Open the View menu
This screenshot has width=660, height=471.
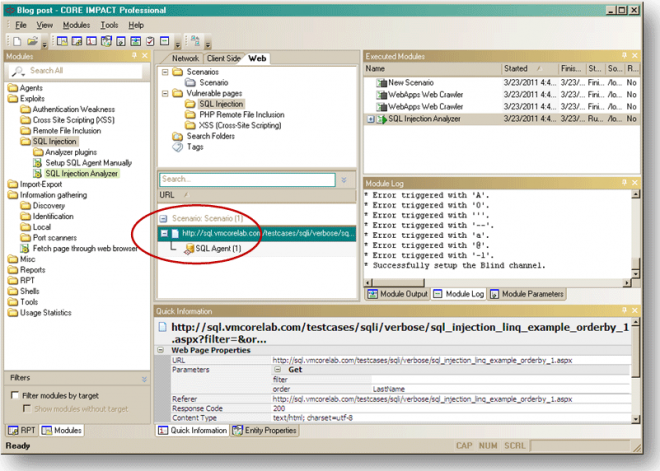click(x=44, y=25)
